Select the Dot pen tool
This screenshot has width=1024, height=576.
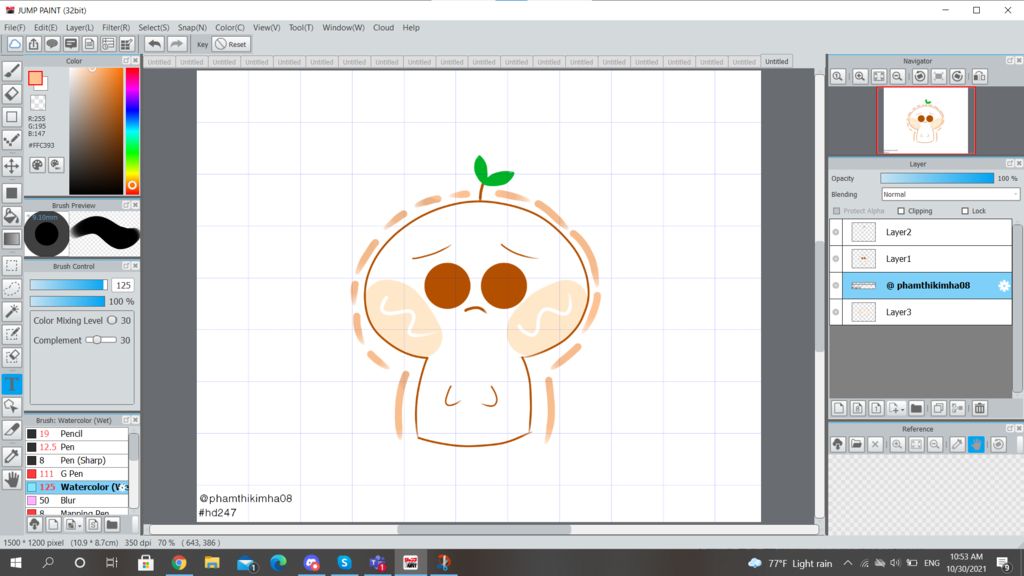[12, 140]
